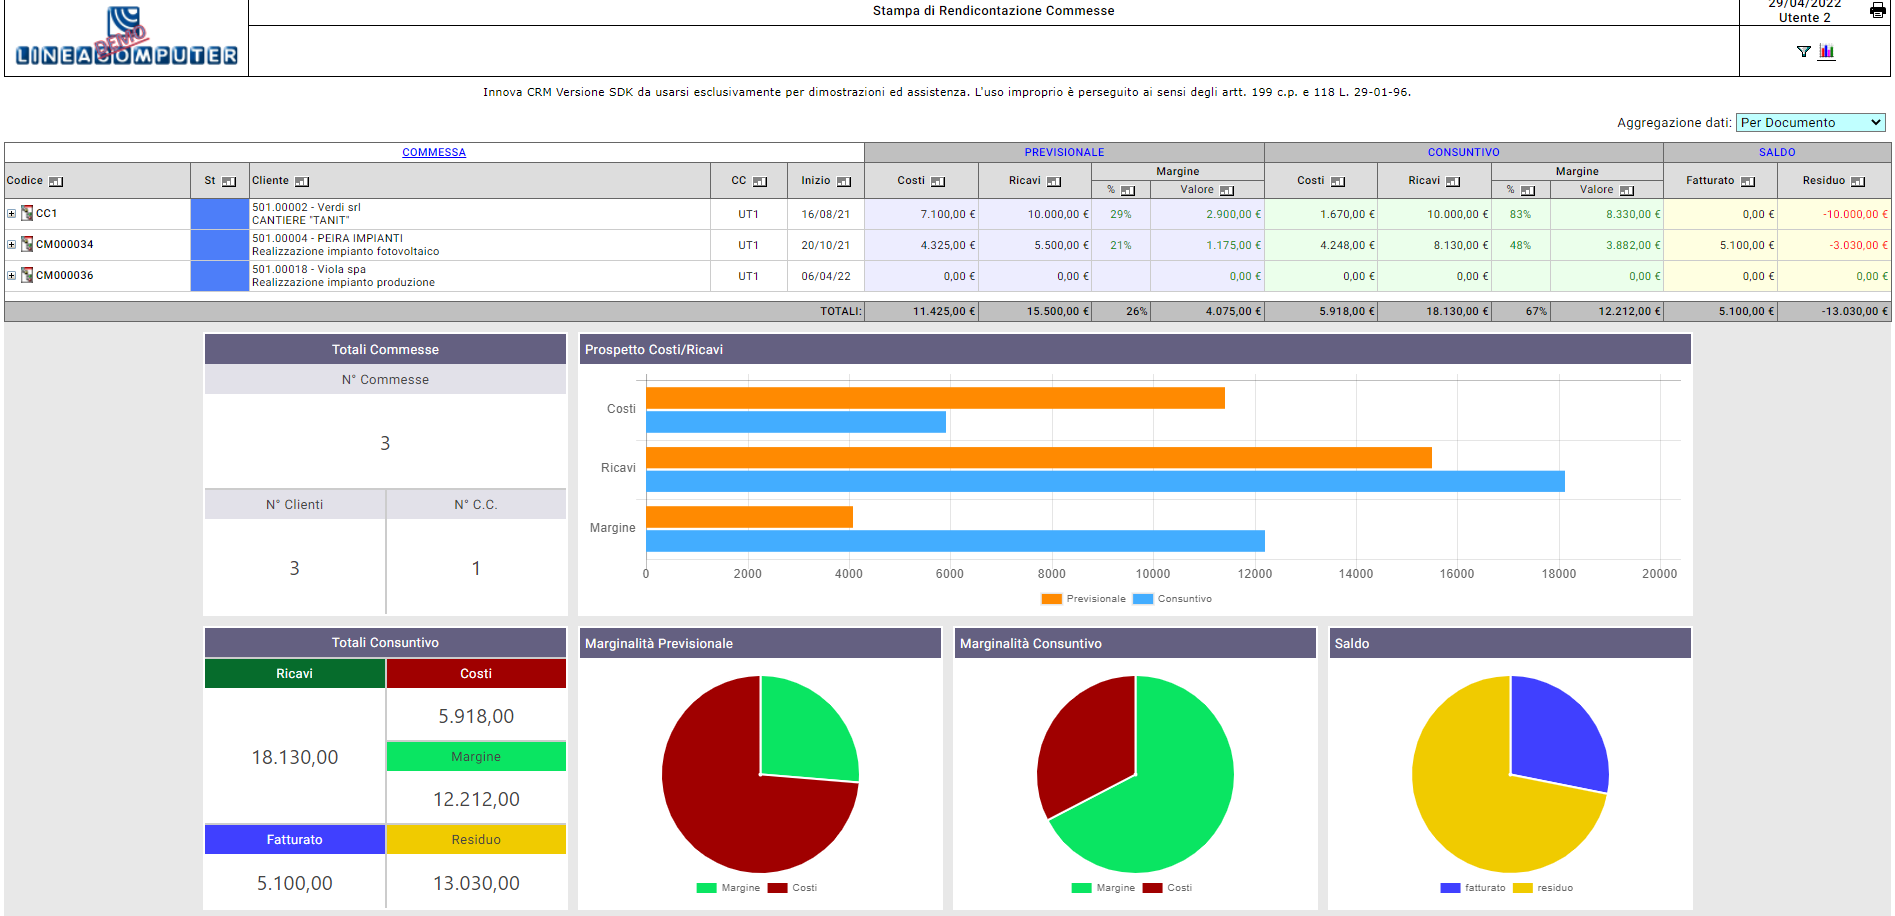The image size is (1895, 916).
Task: Toggle Margine legend in Marginalità Consuntivo pie
Action: tap(1103, 888)
